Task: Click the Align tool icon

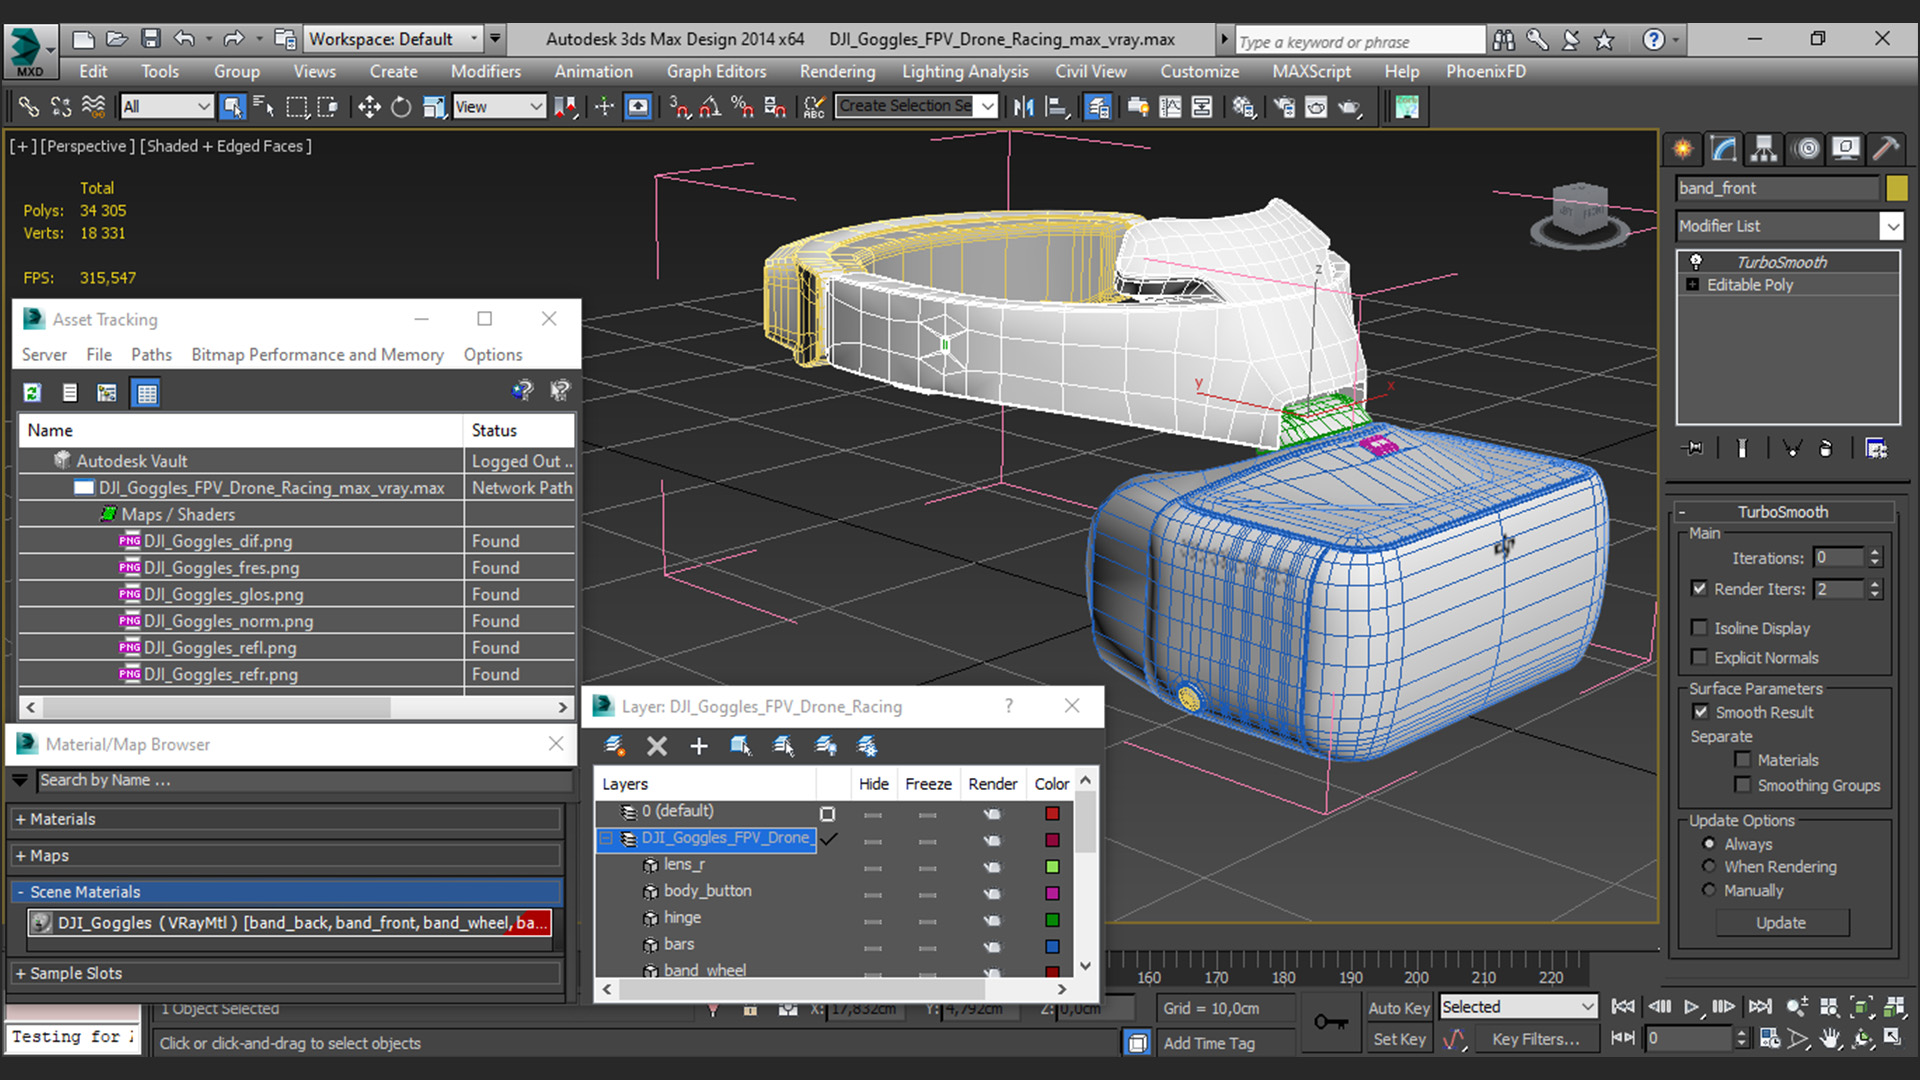Action: 1056,106
